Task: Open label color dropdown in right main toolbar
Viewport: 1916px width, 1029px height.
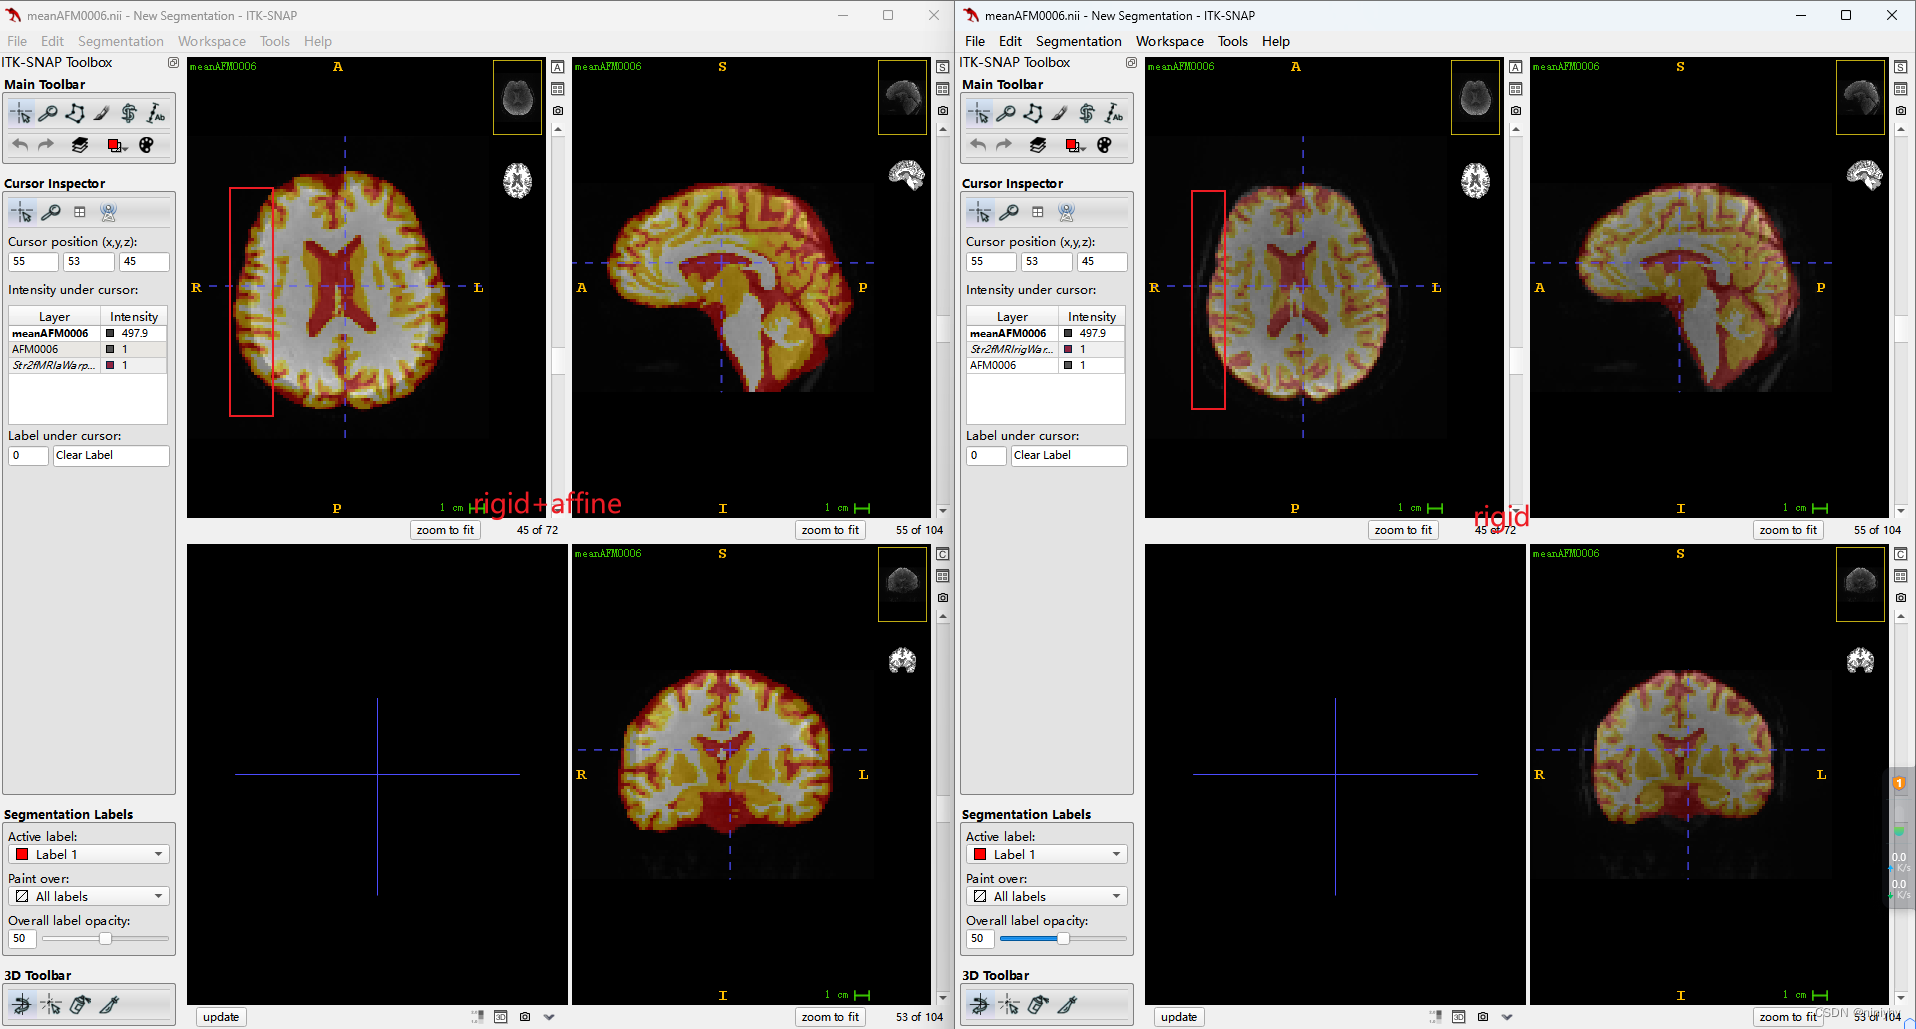Action: [x=1075, y=145]
